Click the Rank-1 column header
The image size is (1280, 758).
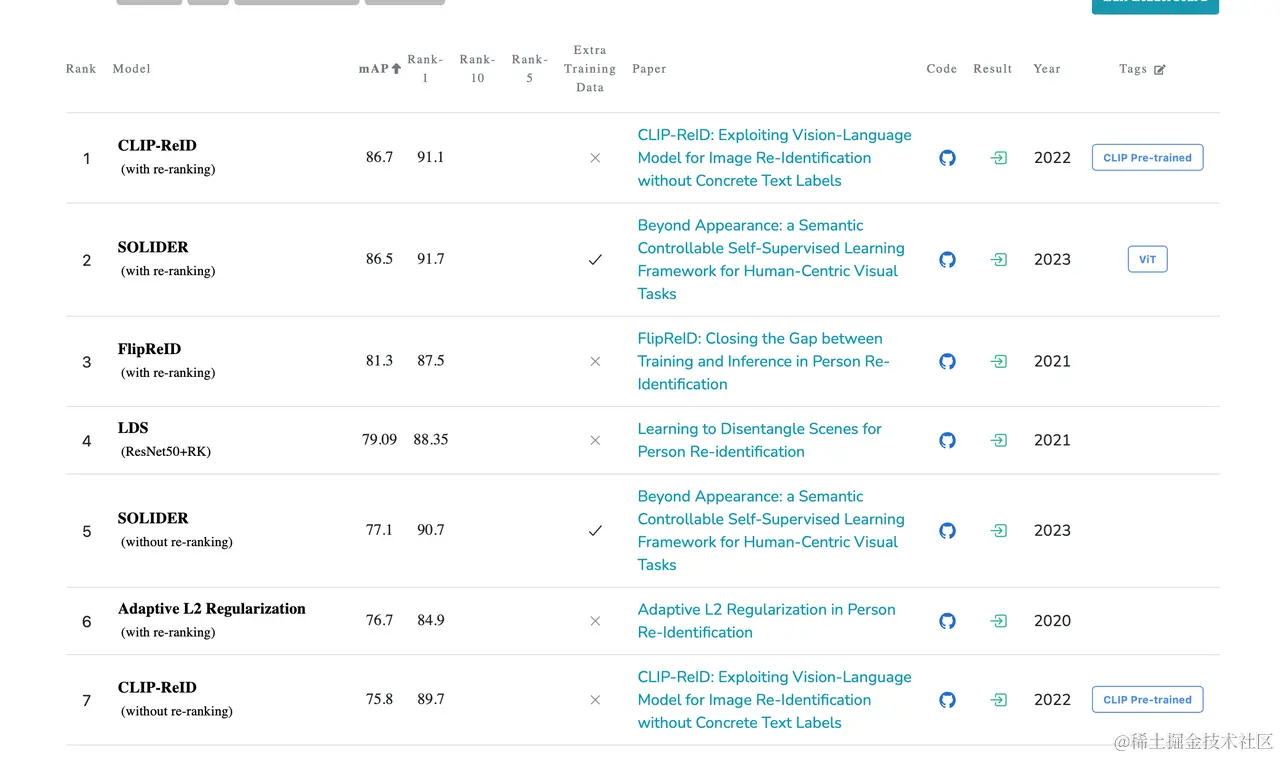pos(425,69)
